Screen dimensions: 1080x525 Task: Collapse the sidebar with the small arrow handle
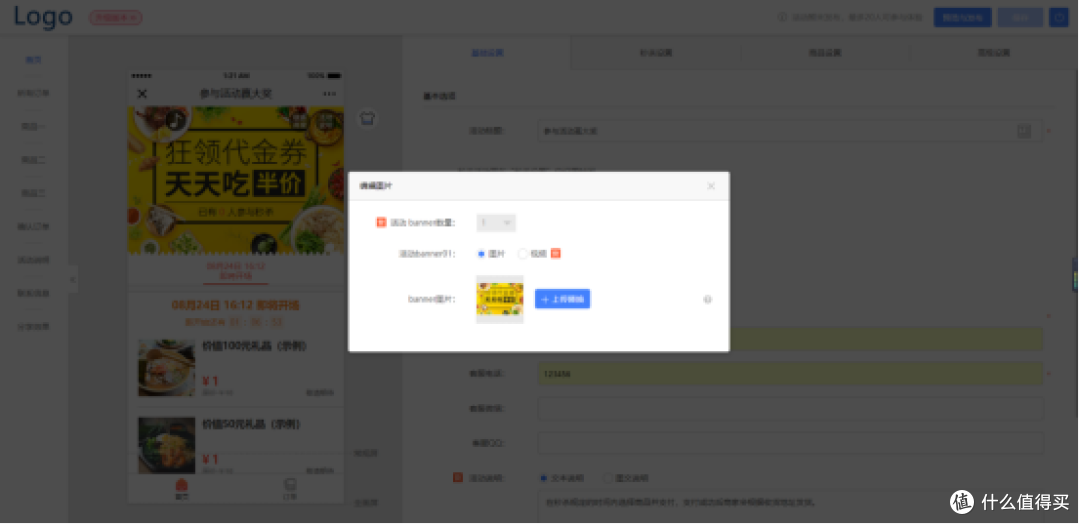(72, 279)
